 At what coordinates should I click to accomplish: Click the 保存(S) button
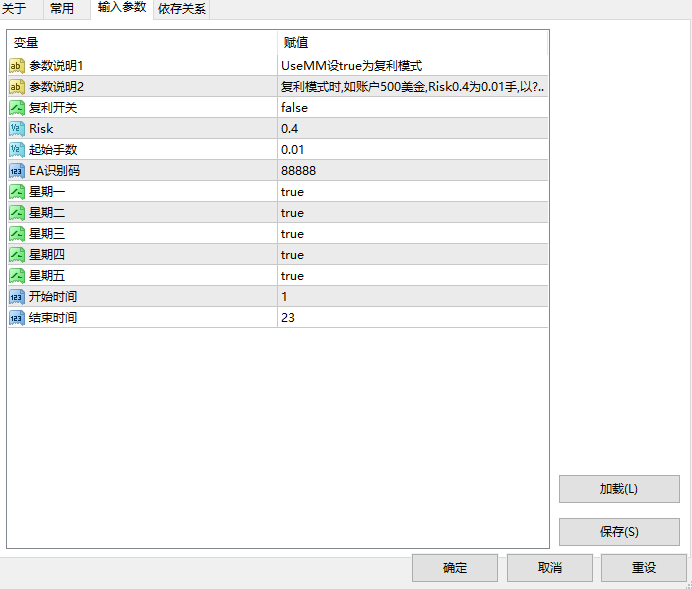(619, 532)
